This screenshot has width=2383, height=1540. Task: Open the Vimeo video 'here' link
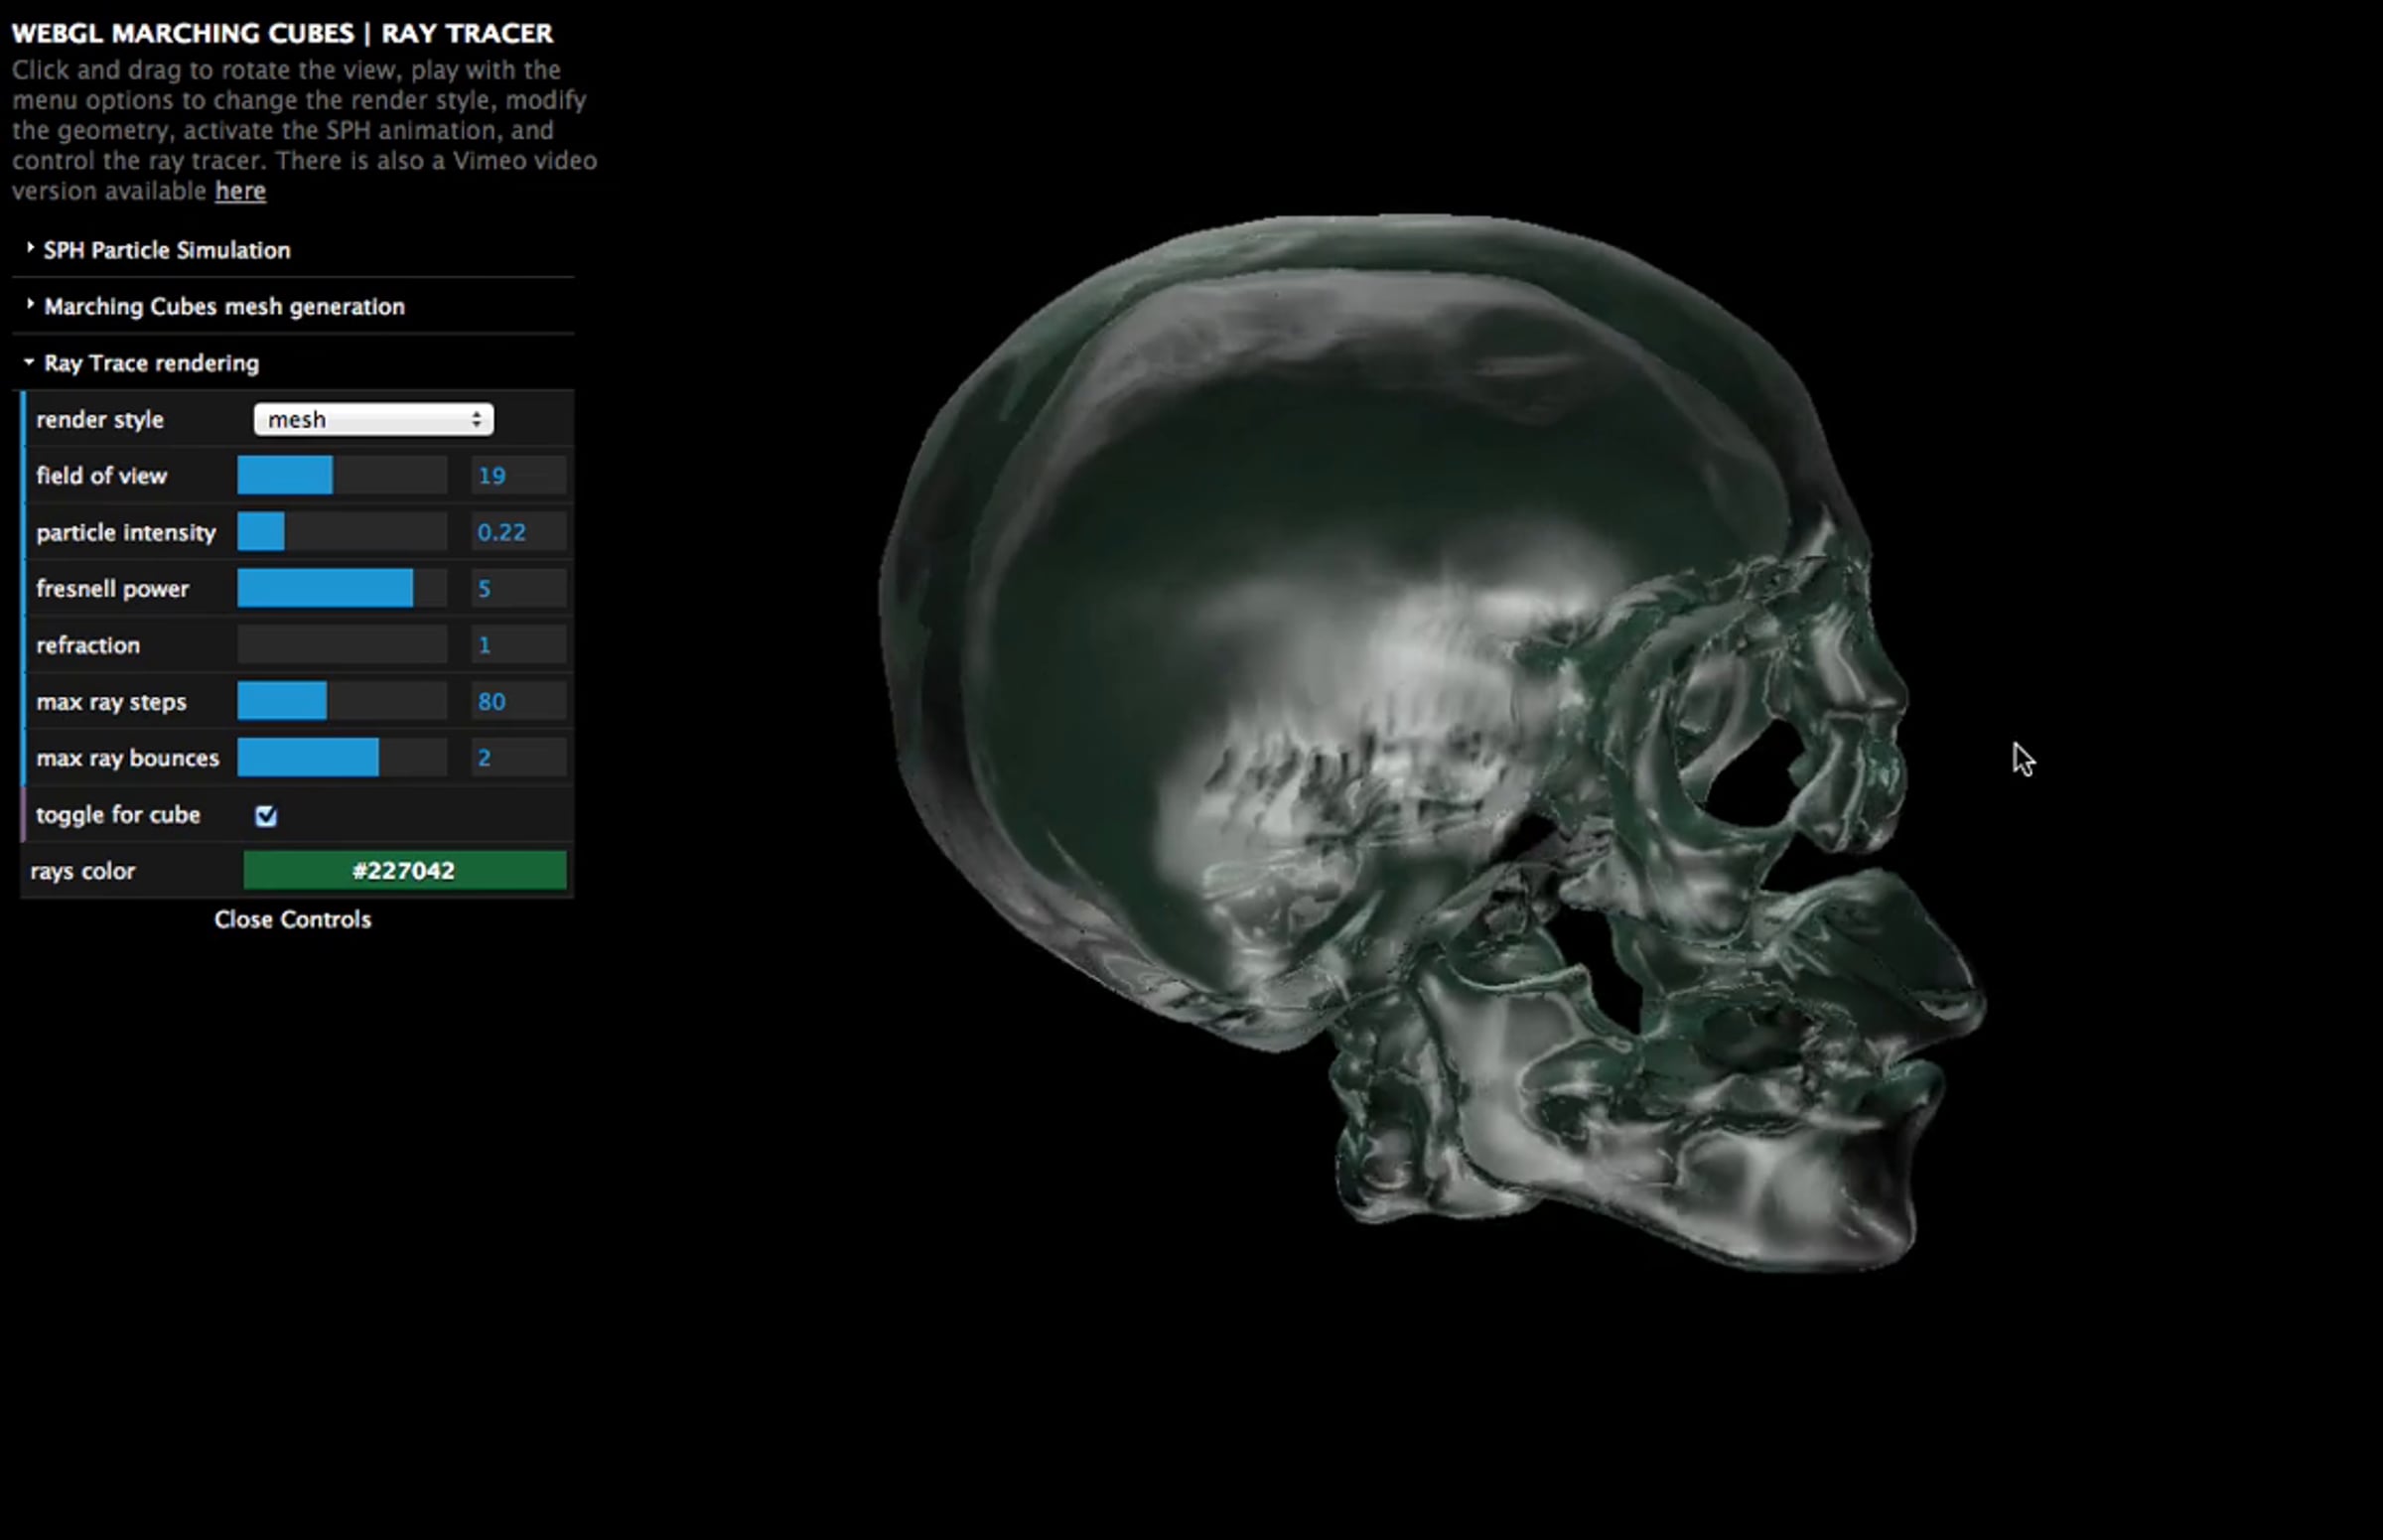[x=240, y=191]
